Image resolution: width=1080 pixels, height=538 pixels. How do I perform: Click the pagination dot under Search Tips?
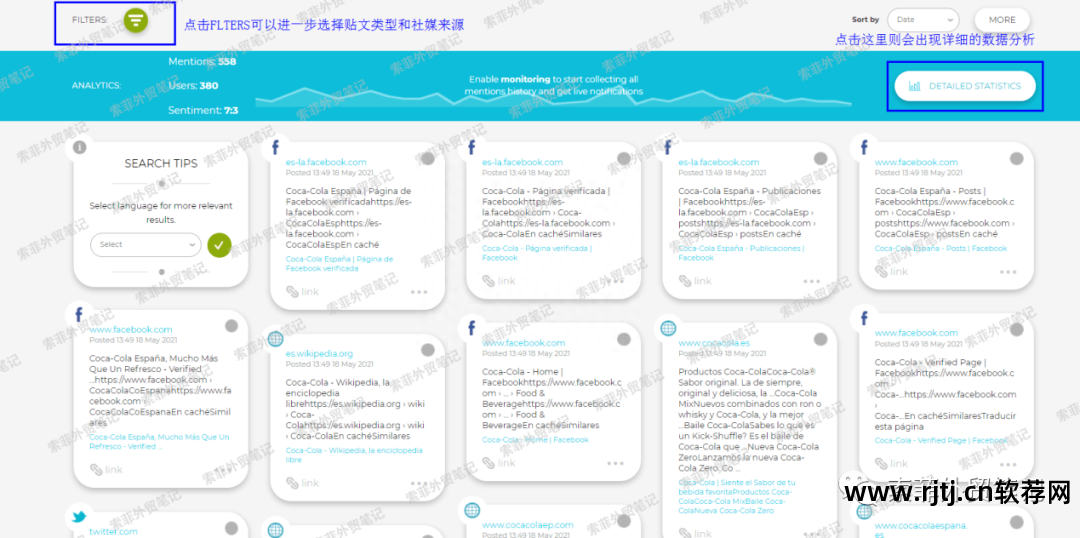pos(162,271)
